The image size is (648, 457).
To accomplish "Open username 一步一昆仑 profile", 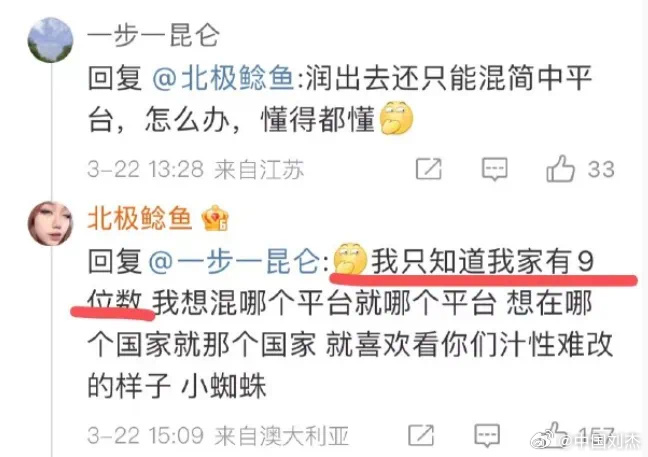I will coord(153,36).
